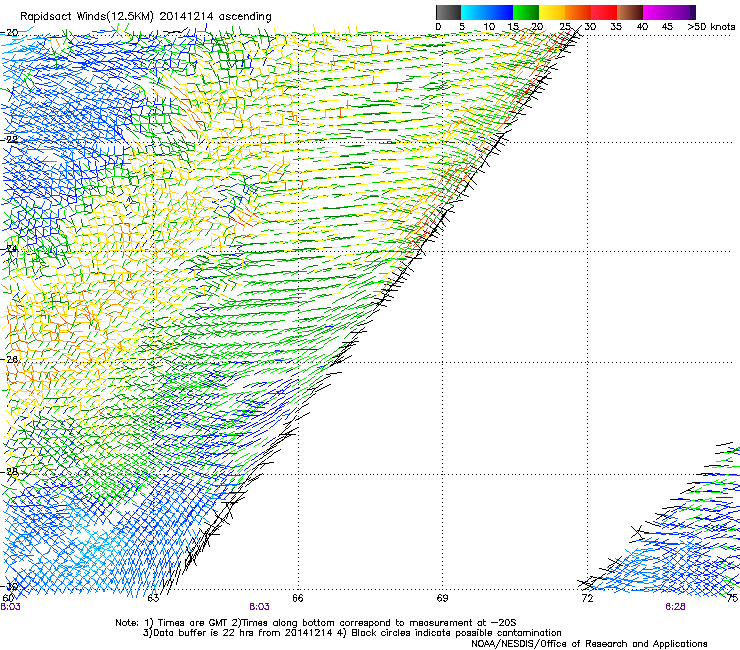Click the '63' longitude axis label
Viewport: 740px width, 650px height.
click(x=153, y=599)
